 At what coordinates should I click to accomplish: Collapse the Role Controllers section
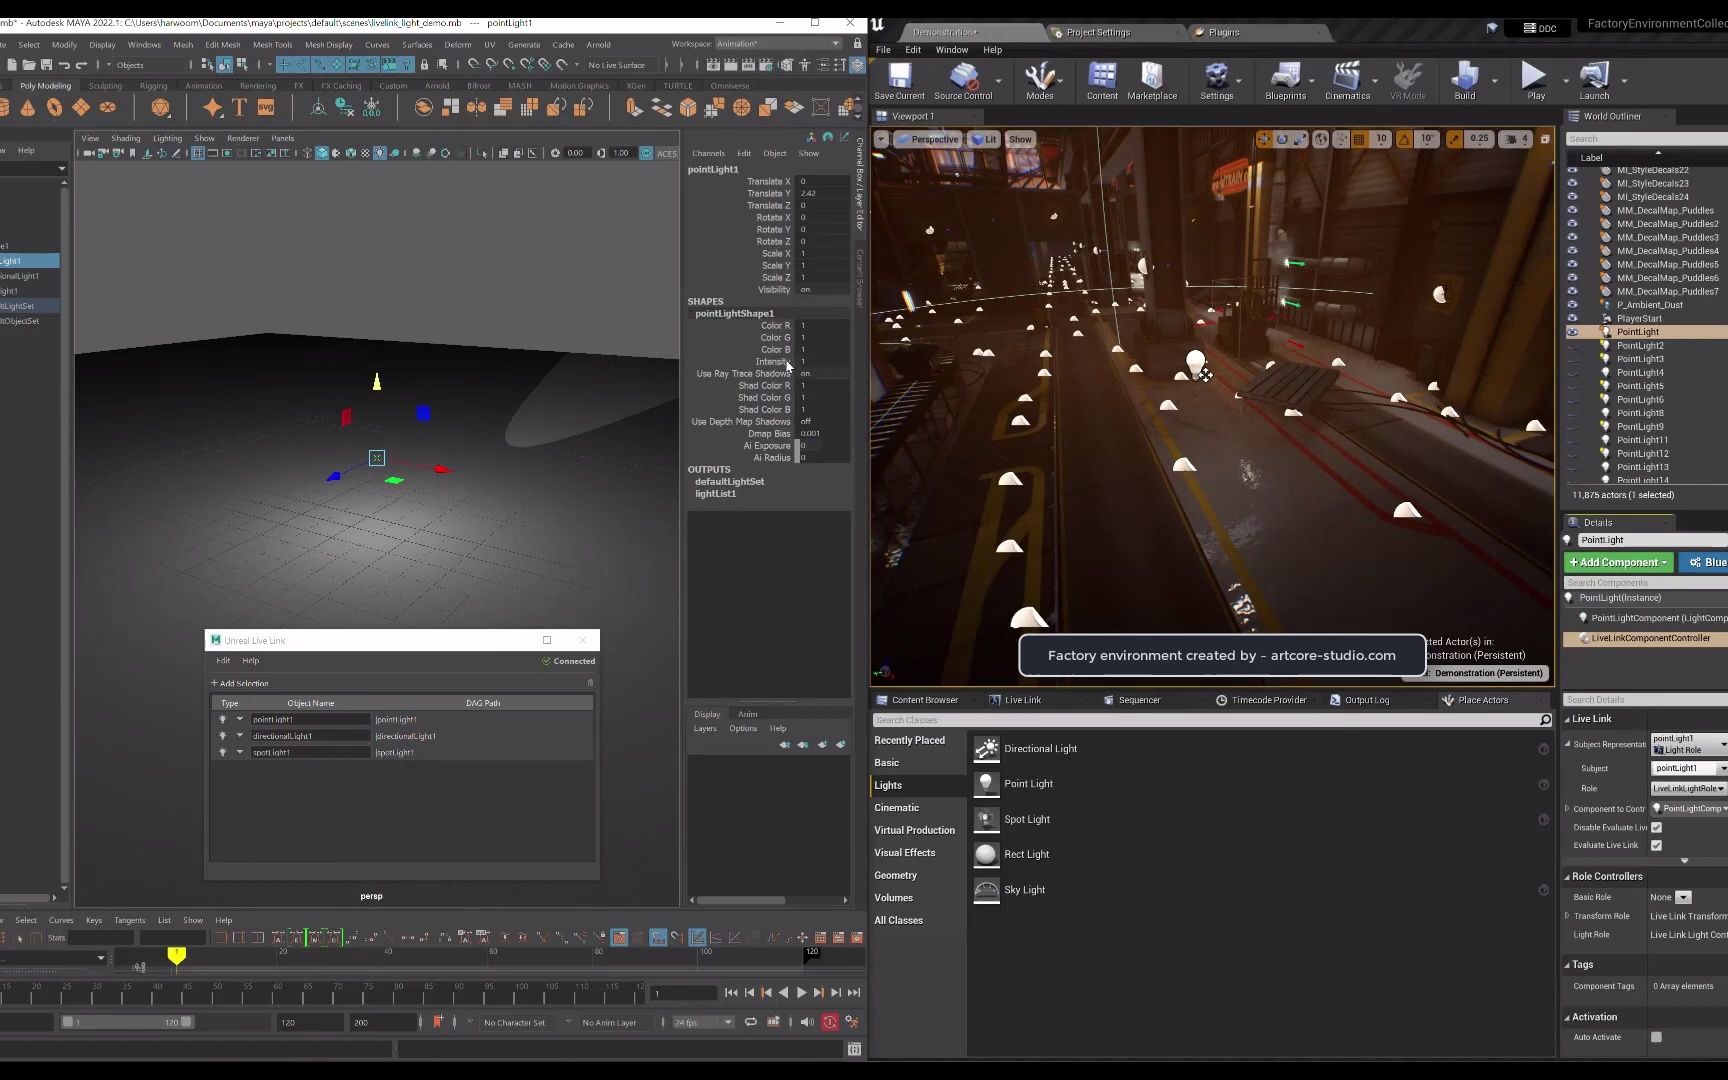tap(1569, 876)
